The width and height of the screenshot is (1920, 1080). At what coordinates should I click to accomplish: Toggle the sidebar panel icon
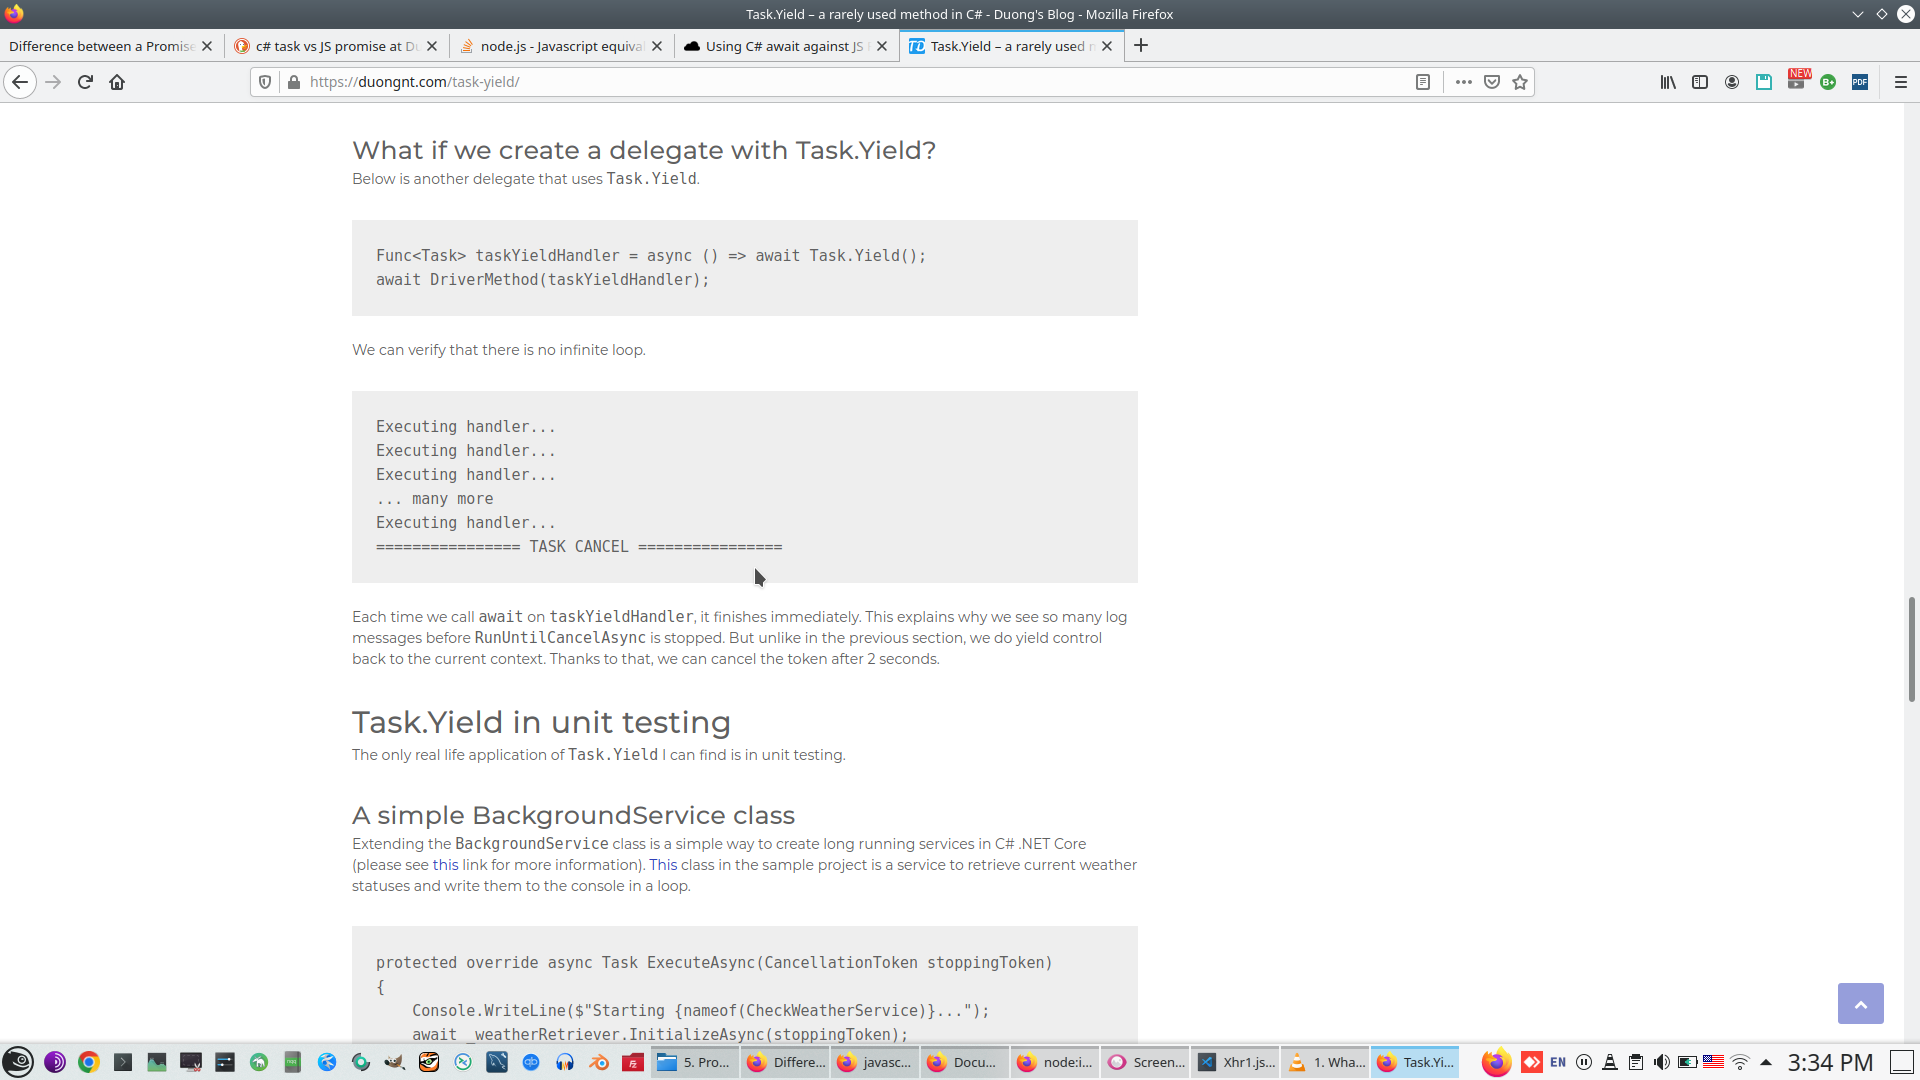[1700, 82]
